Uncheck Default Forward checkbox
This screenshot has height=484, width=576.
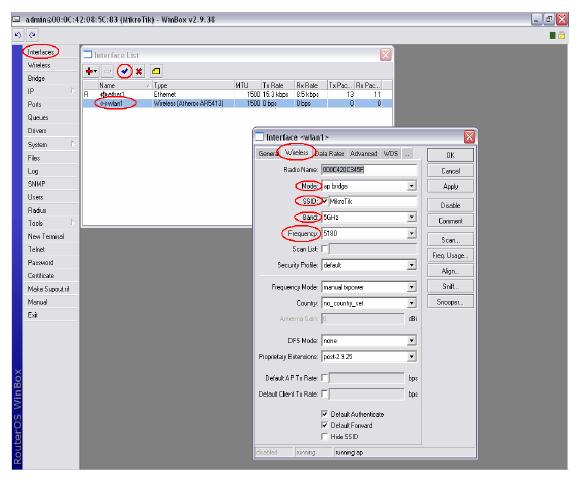[324, 425]
